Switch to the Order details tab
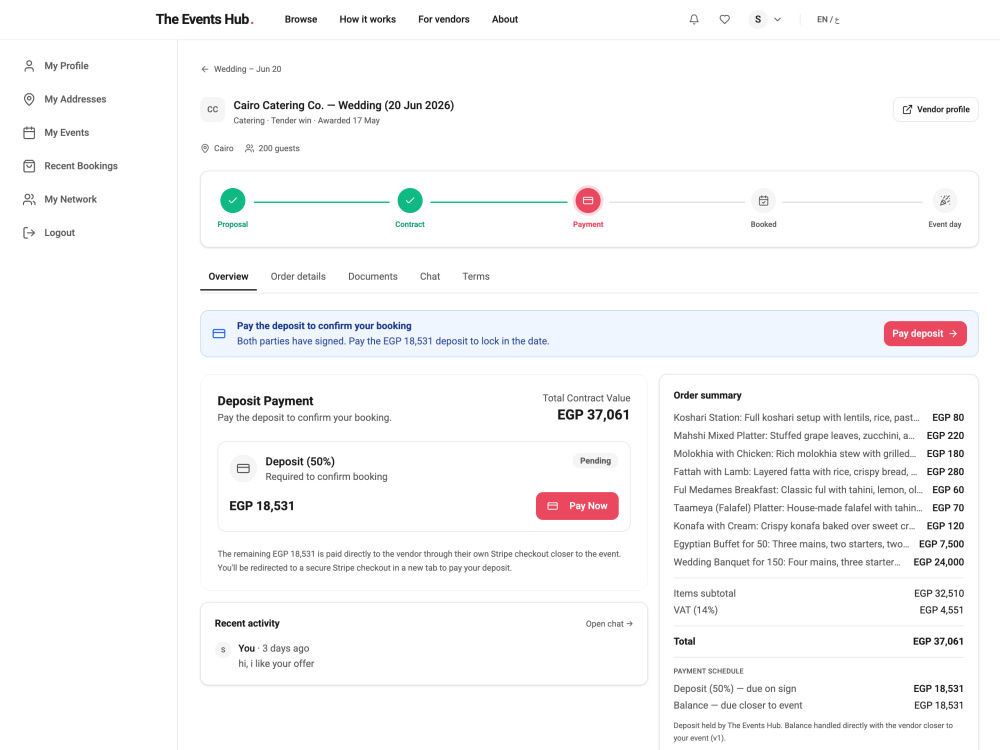Viewport: 1000px width, 750px height. tap(298, 276)
